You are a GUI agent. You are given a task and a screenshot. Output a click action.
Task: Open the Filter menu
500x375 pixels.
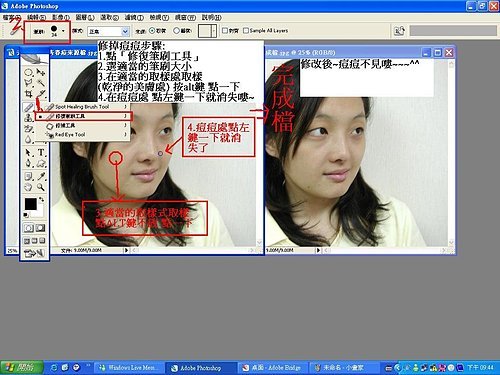(134, 17)
